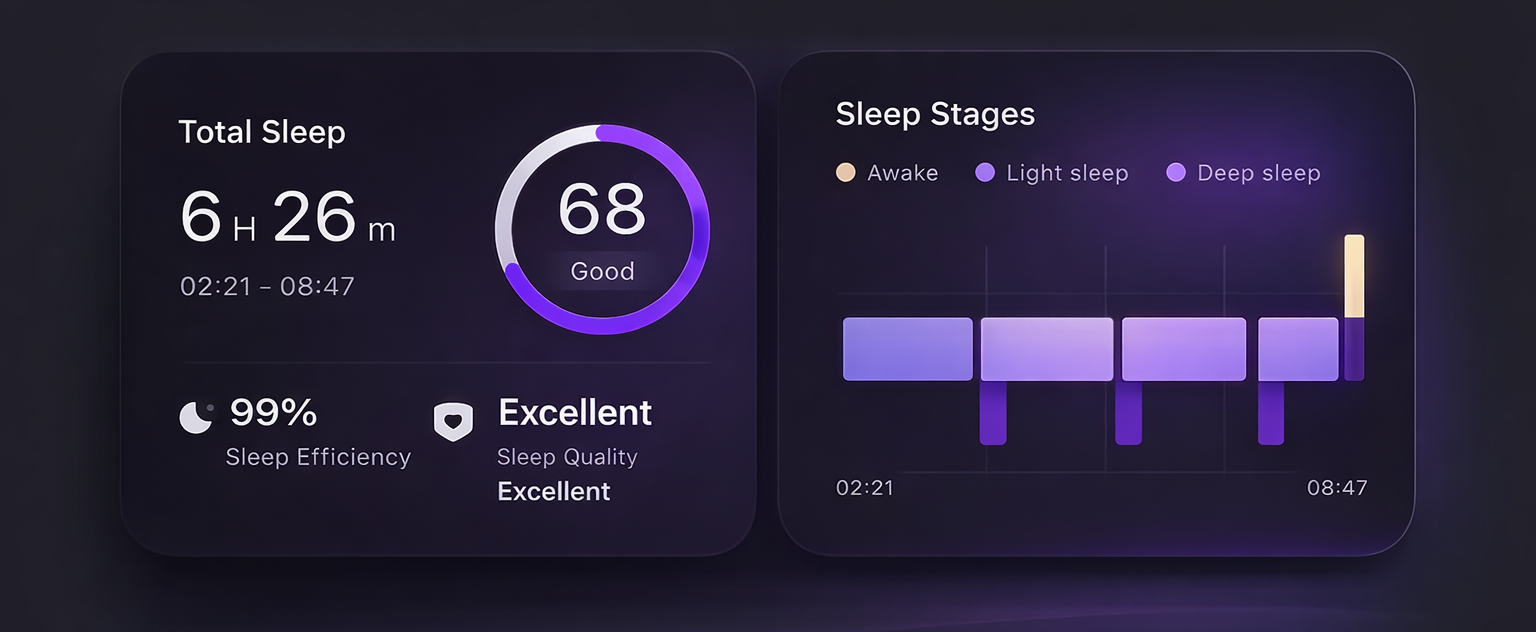This screenshot has height=632, width=1536.
Task: Click the 08:47 chart end time label
Action: click(1337, 488)
